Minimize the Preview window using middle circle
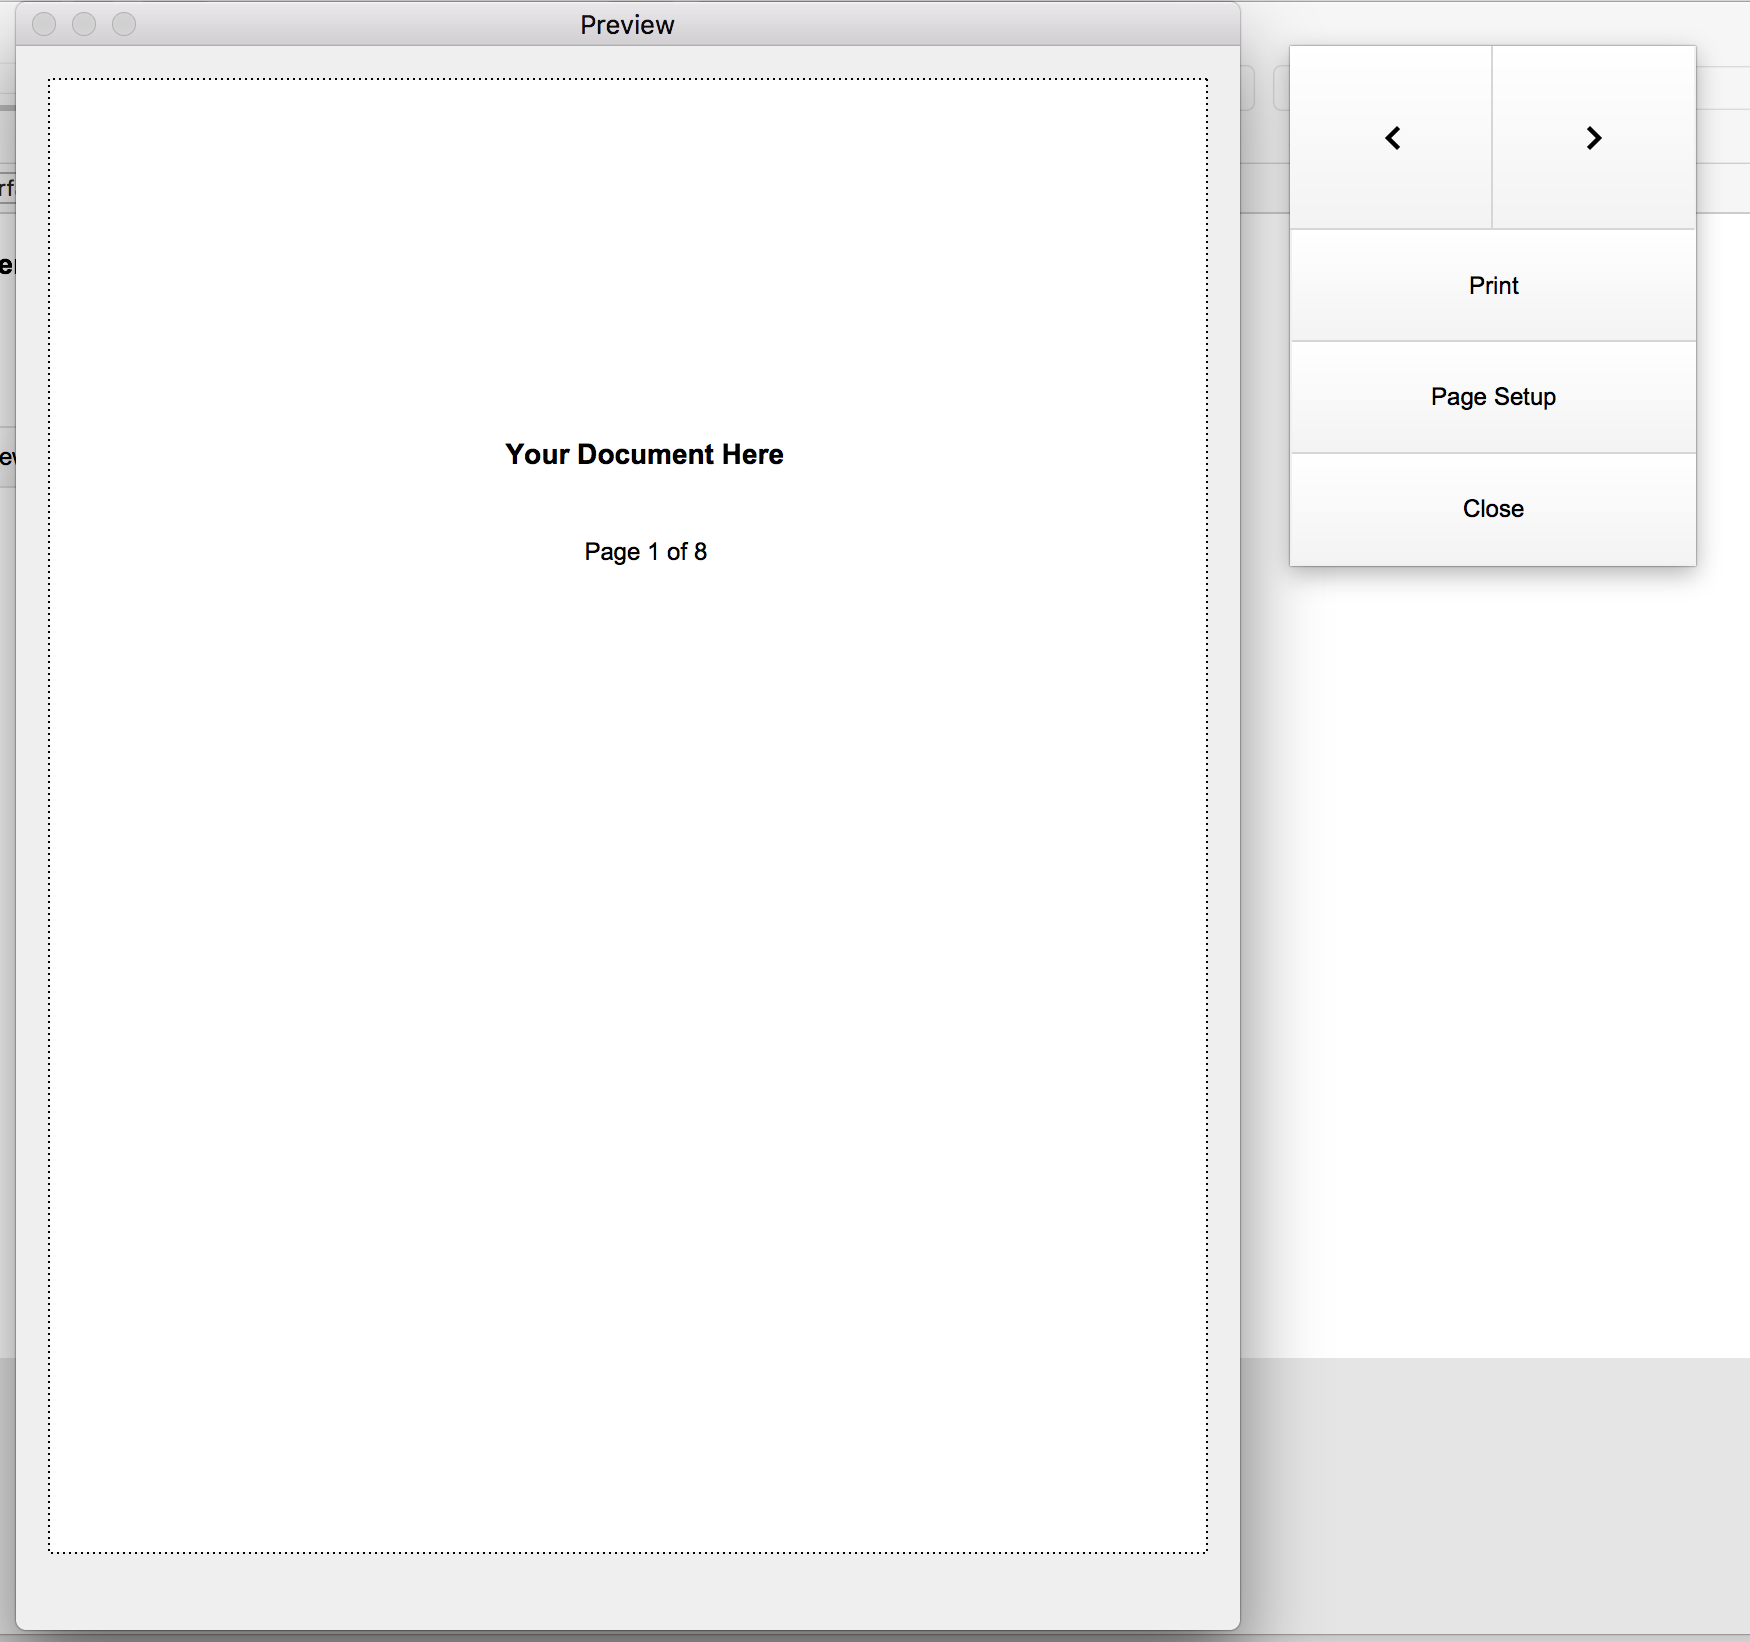The width and height of the screenshot is (1750, 1642). 84,24
